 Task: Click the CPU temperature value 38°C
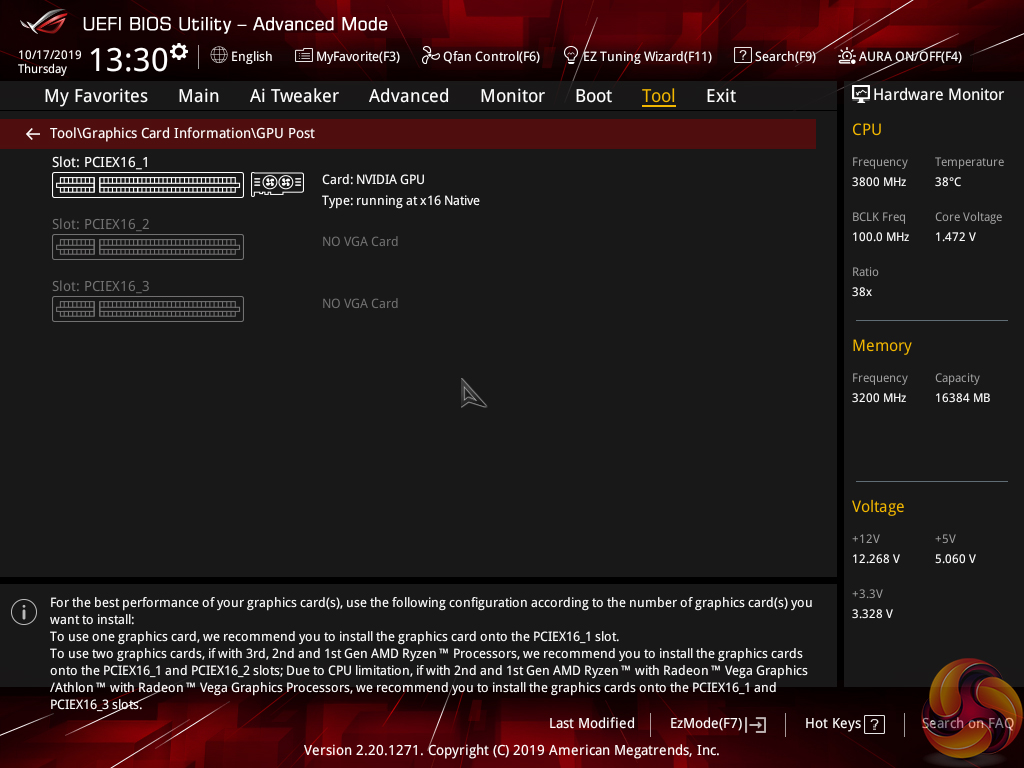pos(948,182)
